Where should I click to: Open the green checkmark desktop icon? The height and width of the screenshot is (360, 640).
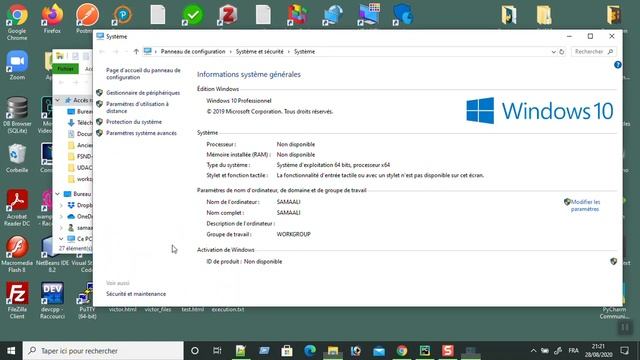click(193, 16)
